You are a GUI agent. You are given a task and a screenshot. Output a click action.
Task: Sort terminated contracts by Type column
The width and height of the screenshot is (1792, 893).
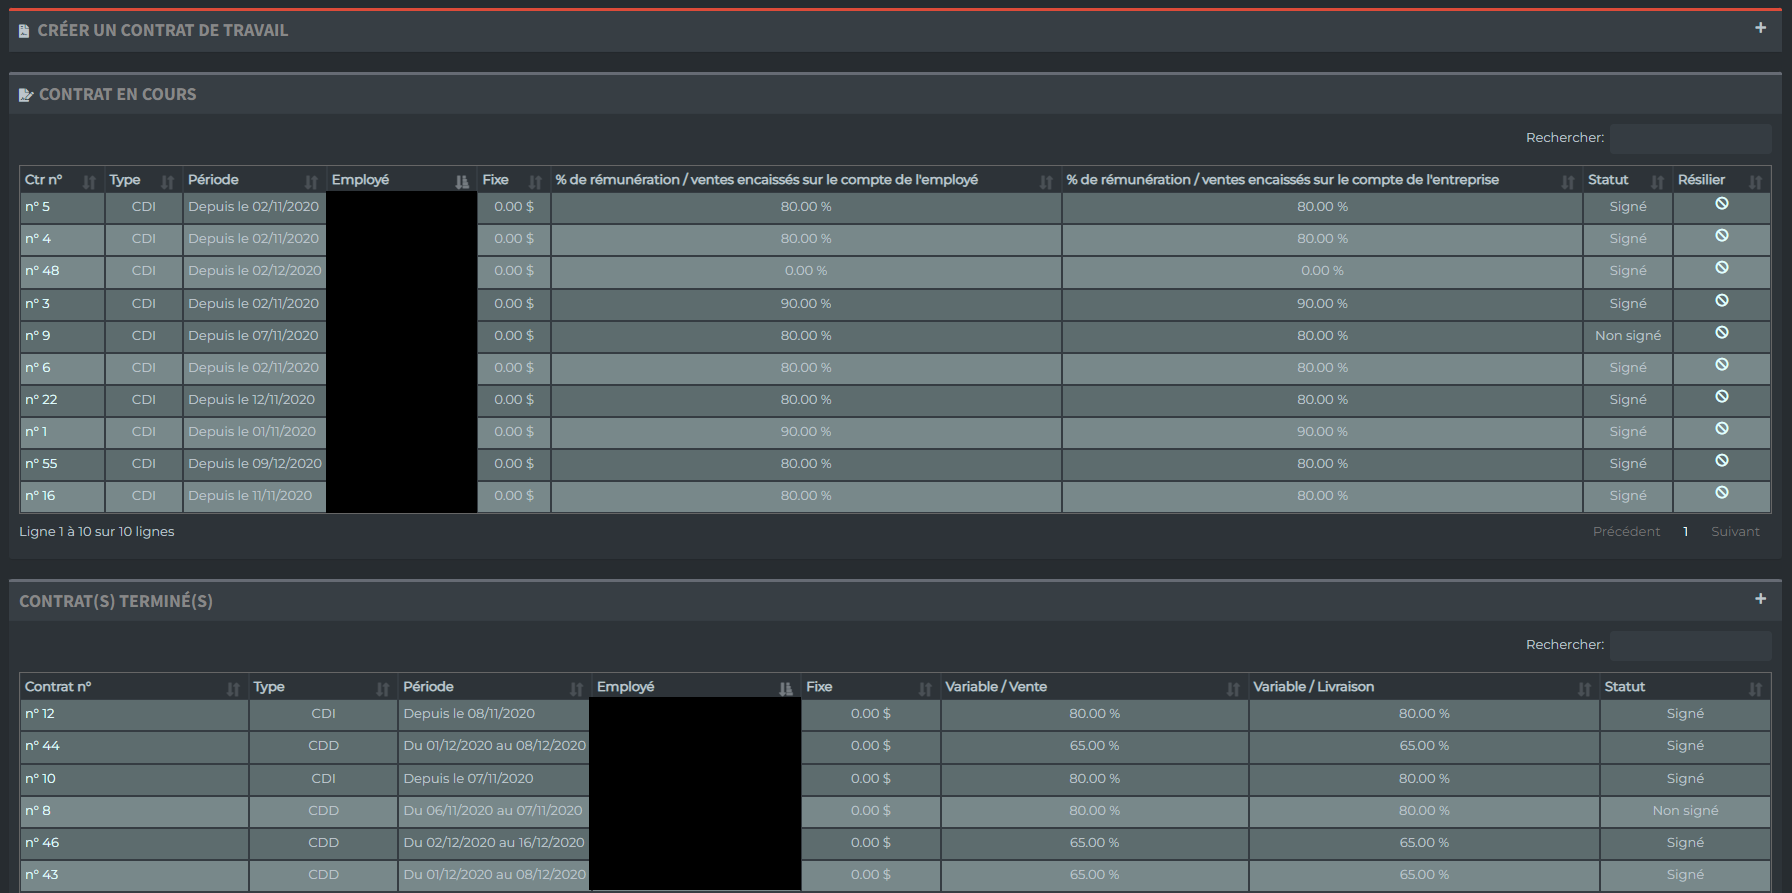[x=323, y=686]
